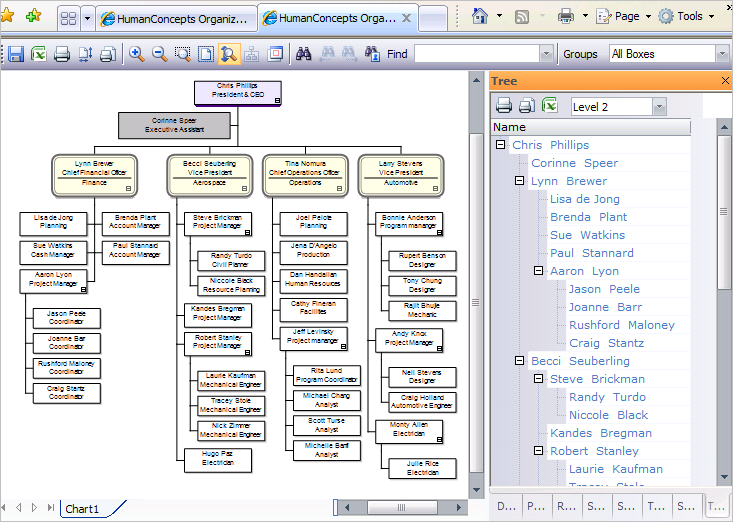
Task: Select Niccole Black in the tree
Action: point(608,415)
